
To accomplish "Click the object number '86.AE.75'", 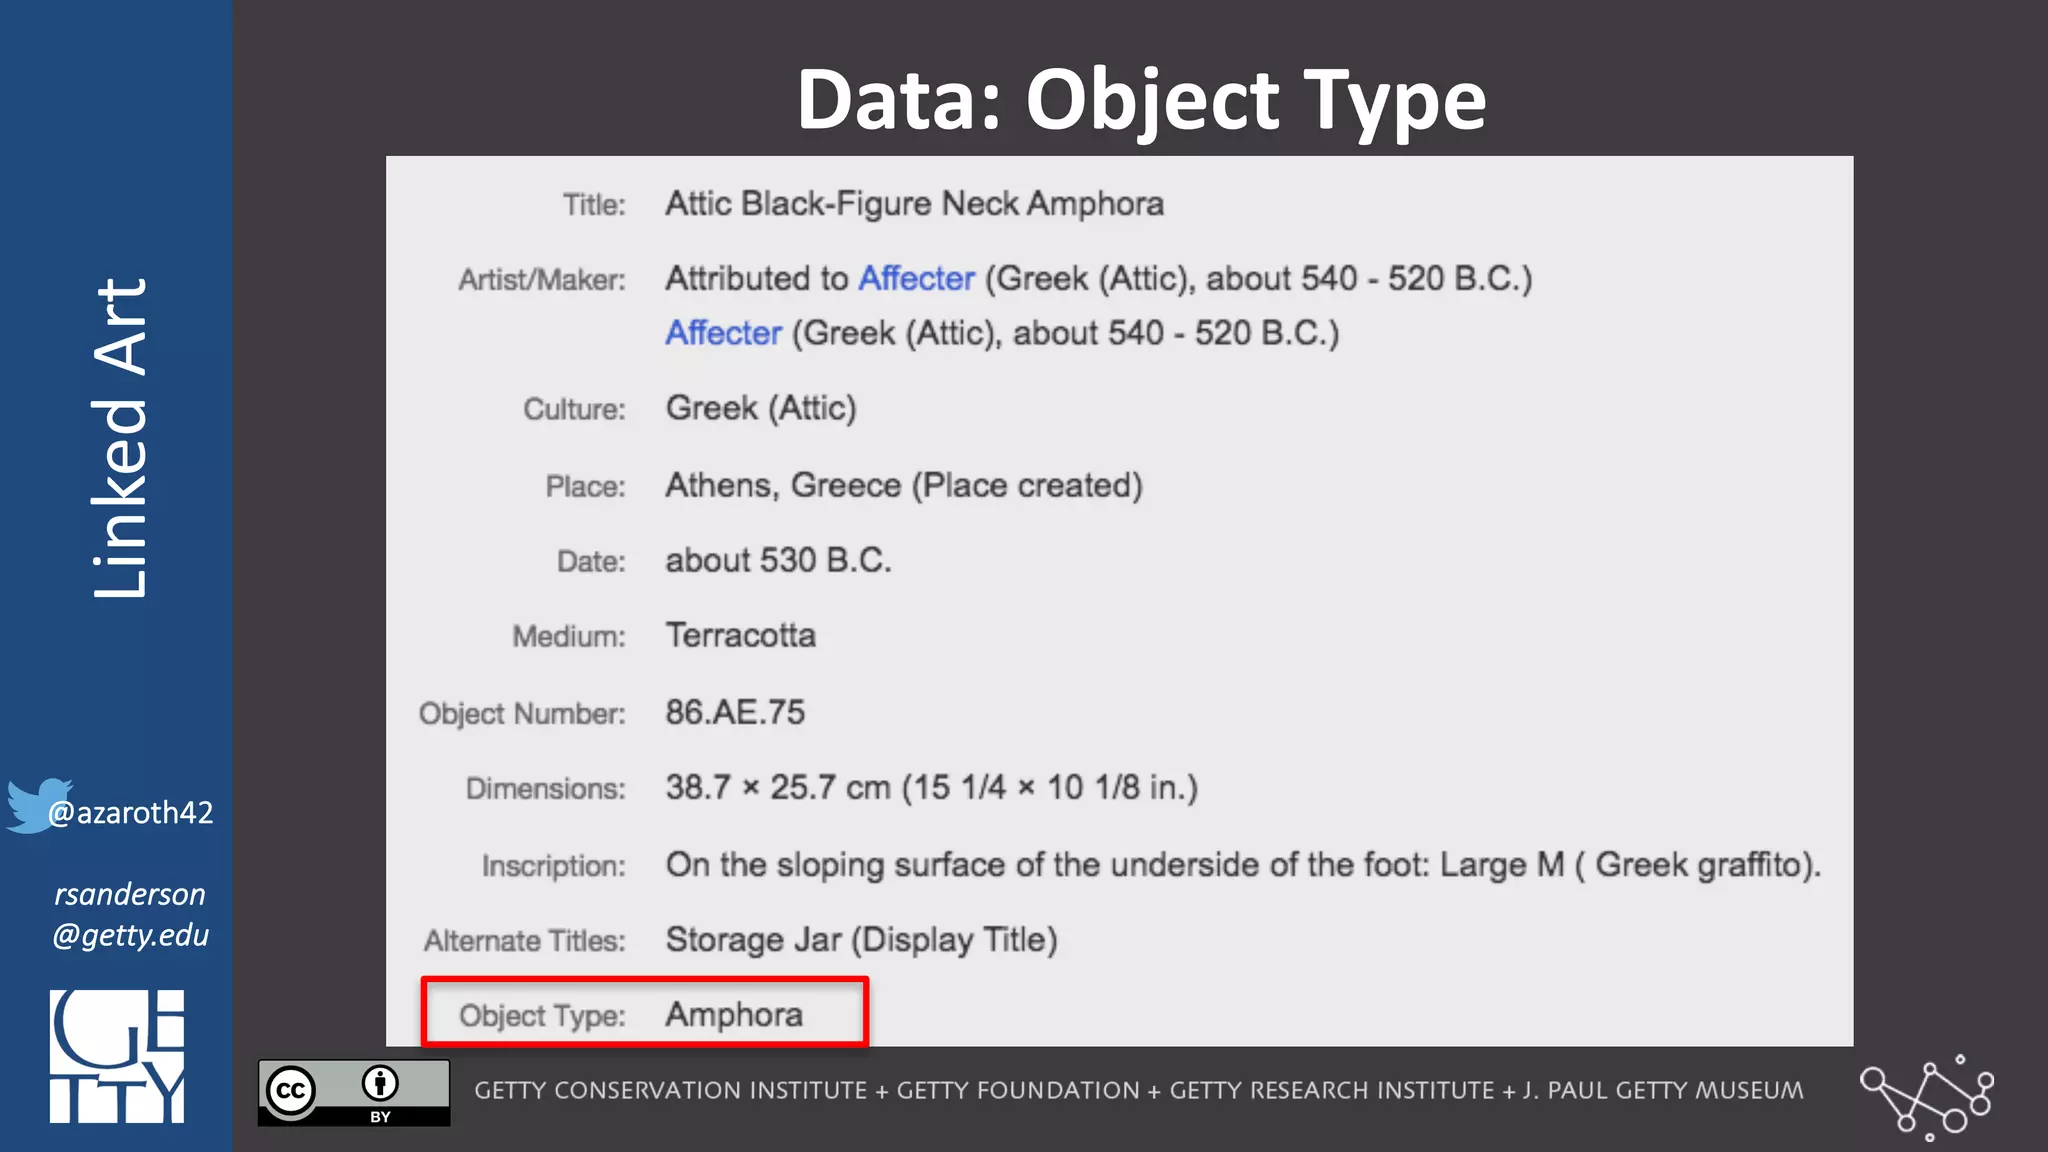I will (x=735, y=712).
